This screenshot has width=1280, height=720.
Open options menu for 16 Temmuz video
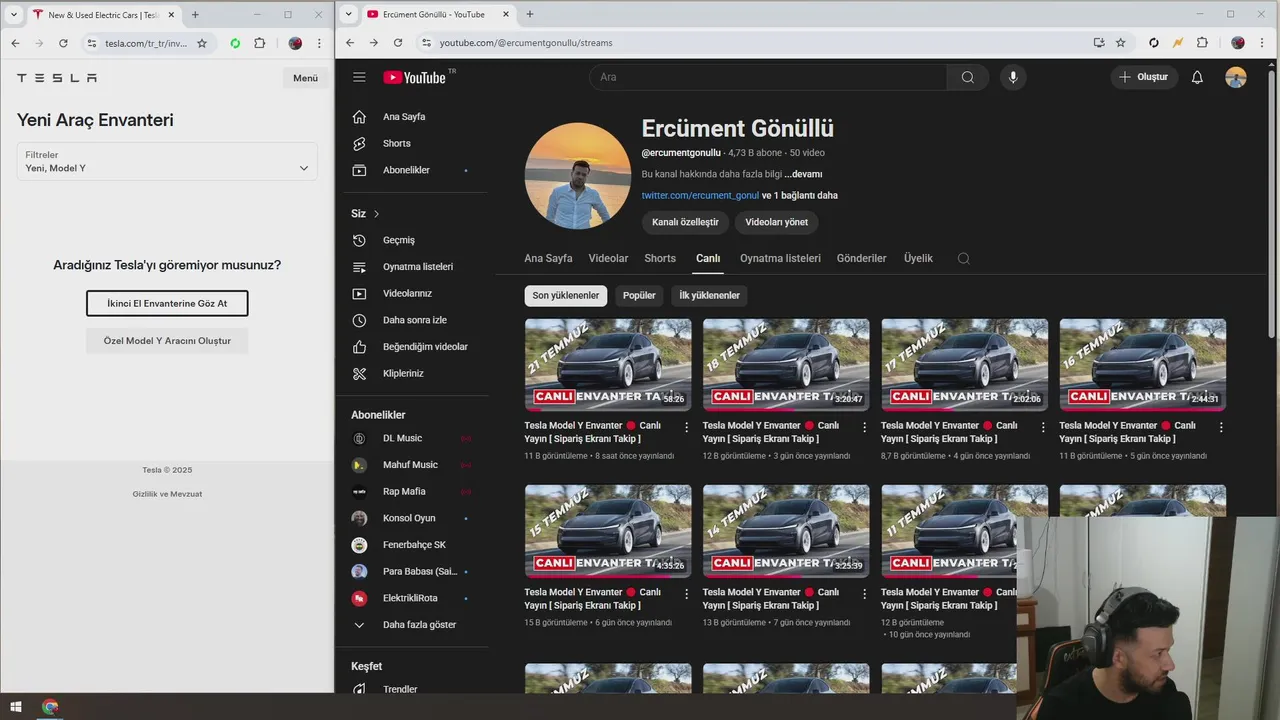(1221, 427)
